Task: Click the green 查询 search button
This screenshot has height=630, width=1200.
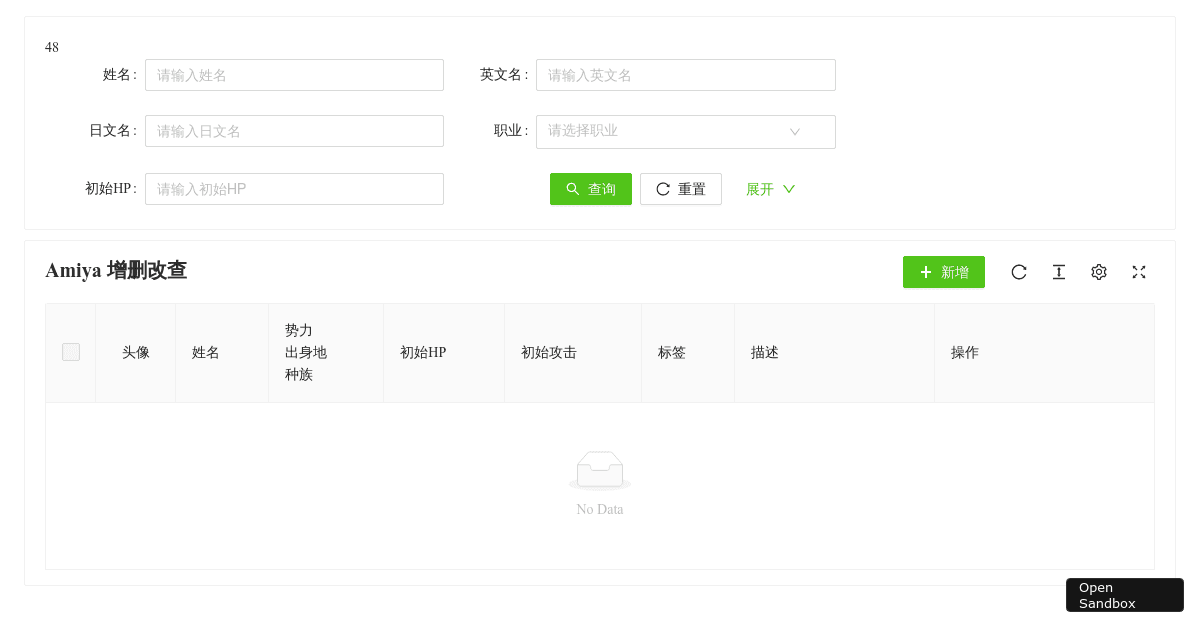Action: point(591,188)
